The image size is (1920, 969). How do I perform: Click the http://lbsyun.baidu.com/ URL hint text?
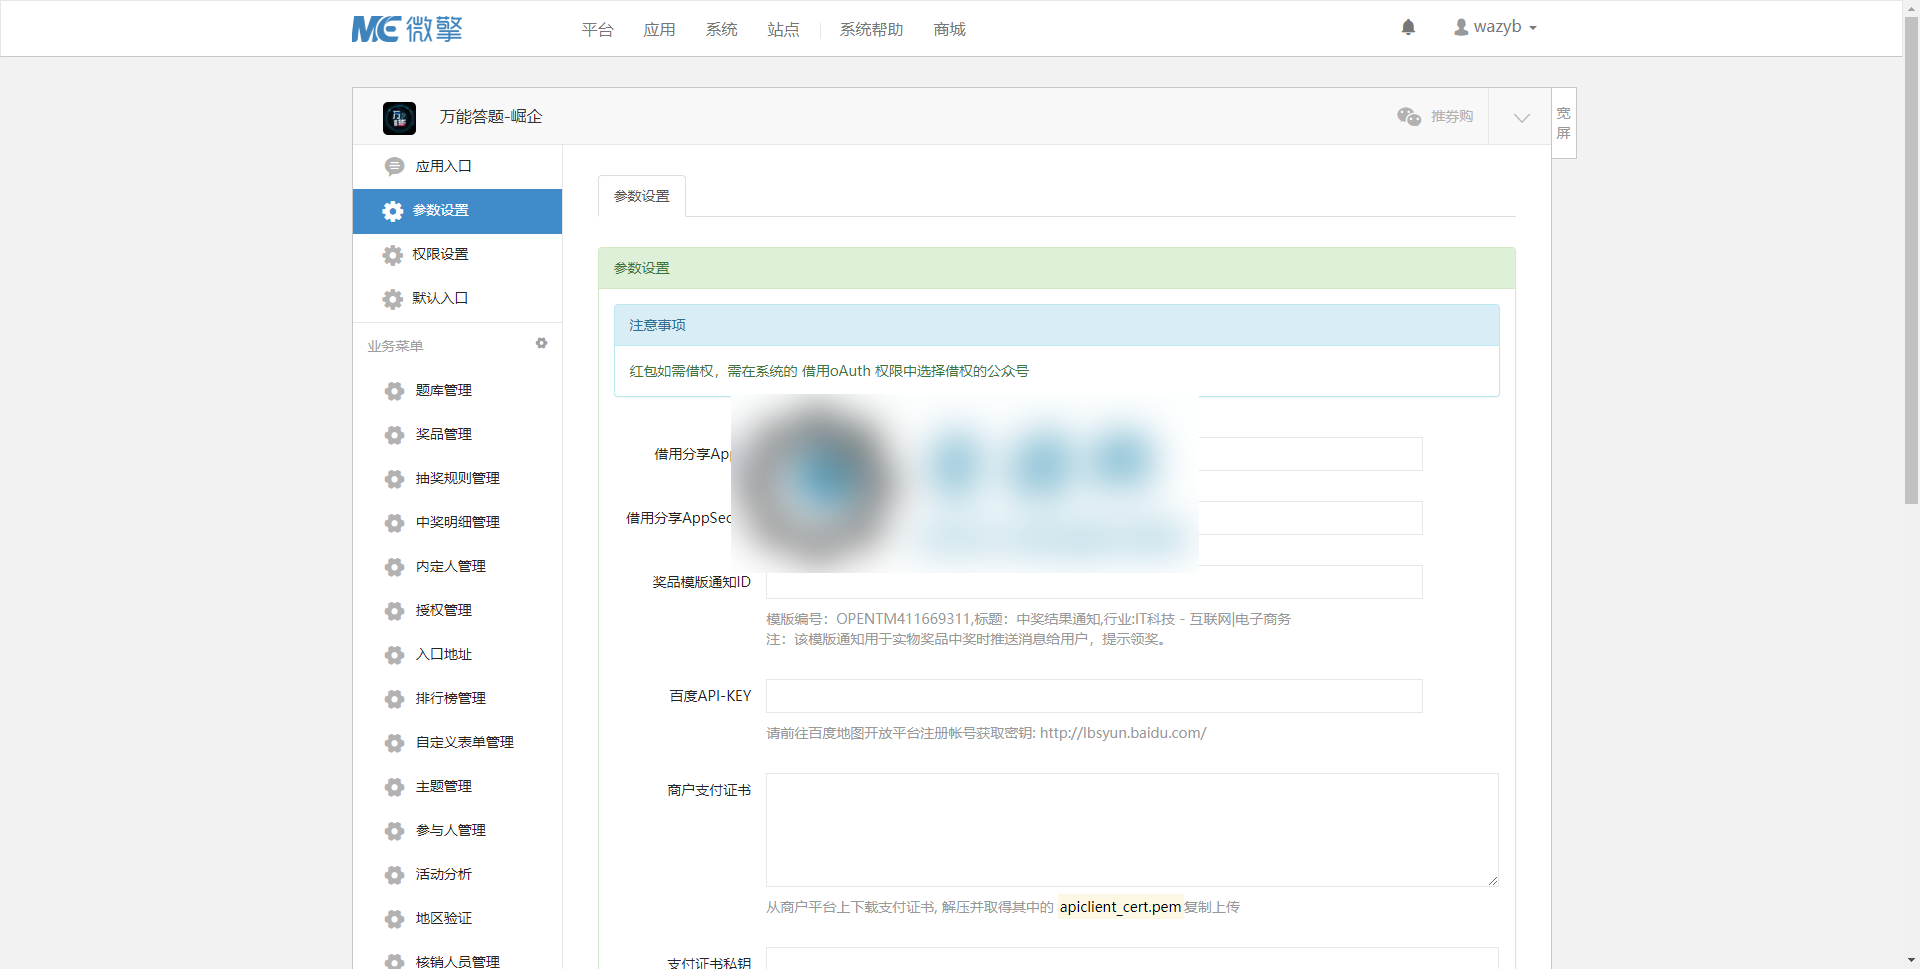[x=1123, y=733]
